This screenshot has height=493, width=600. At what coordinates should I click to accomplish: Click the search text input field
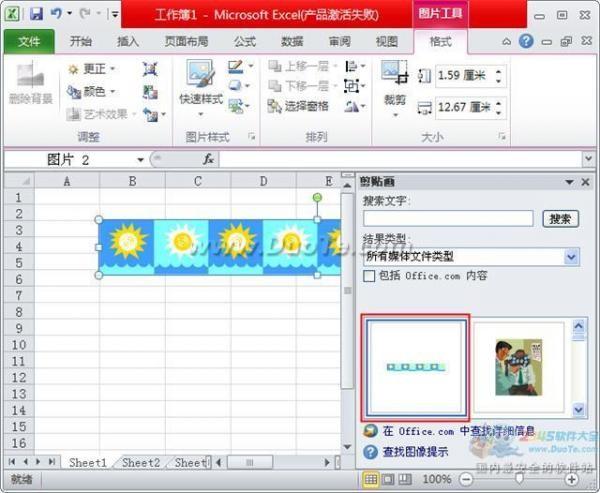point(448,218)
